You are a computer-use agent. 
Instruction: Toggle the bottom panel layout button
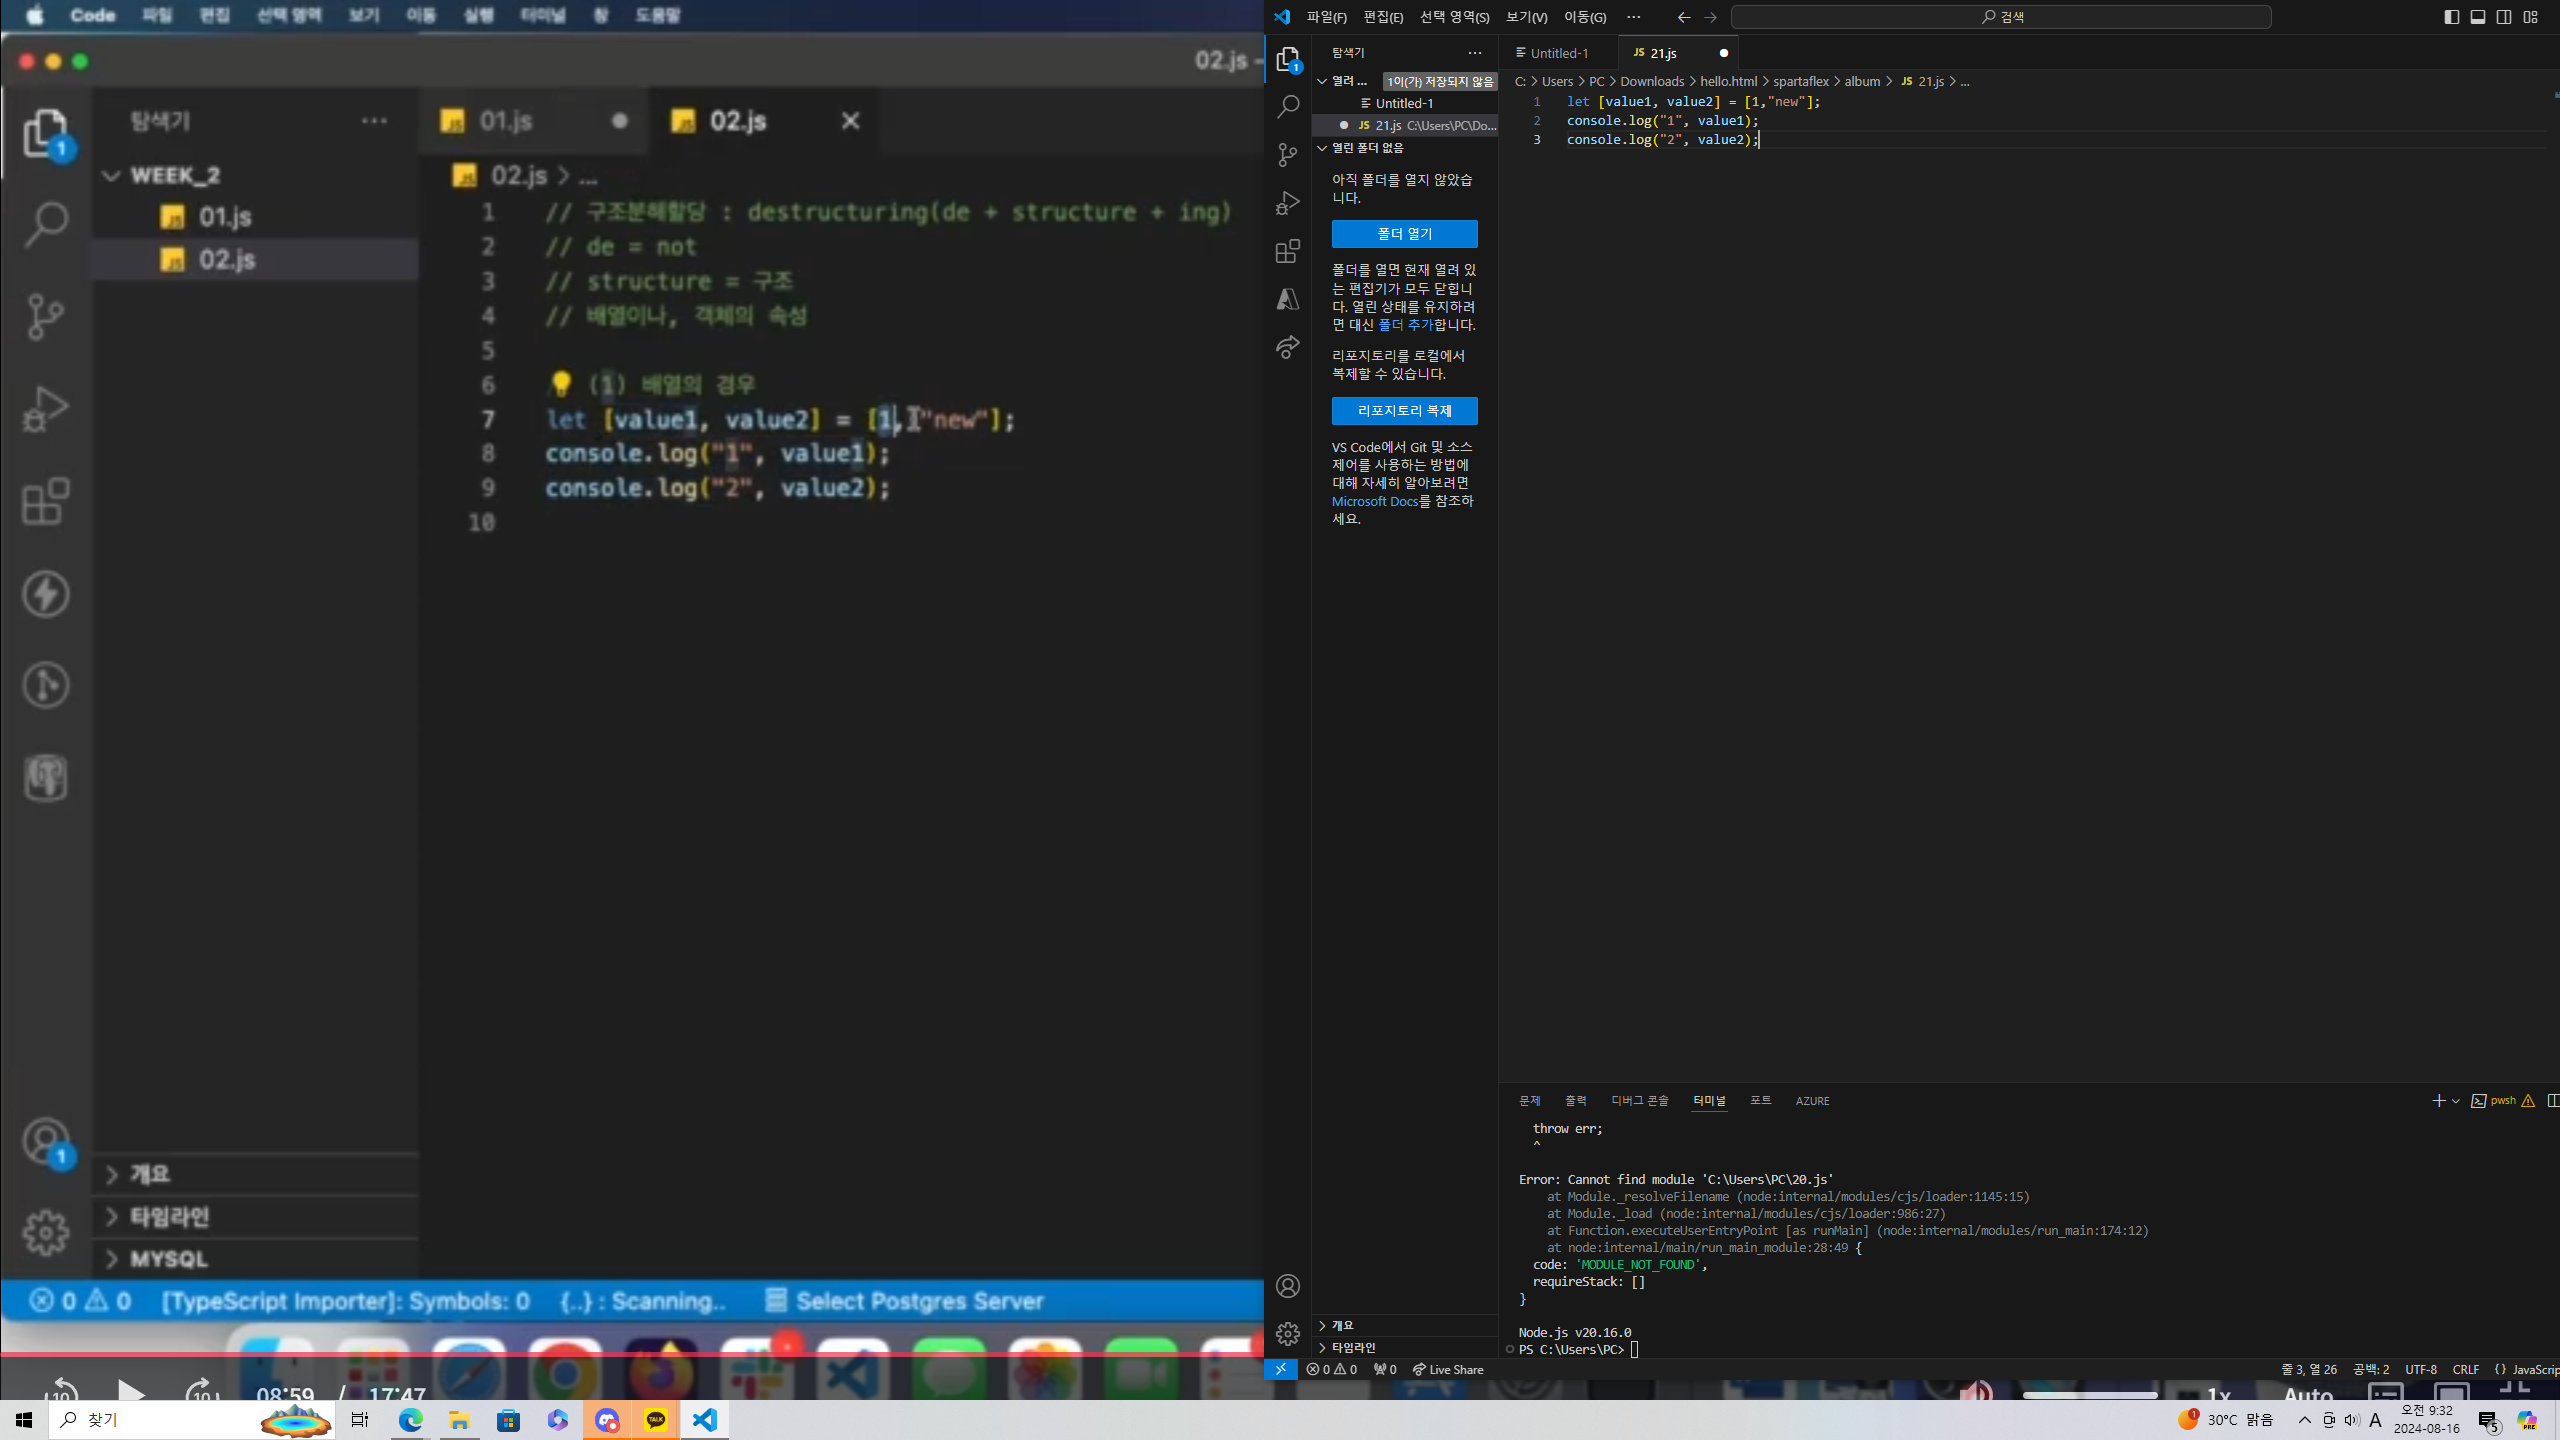click(2478, 17)
